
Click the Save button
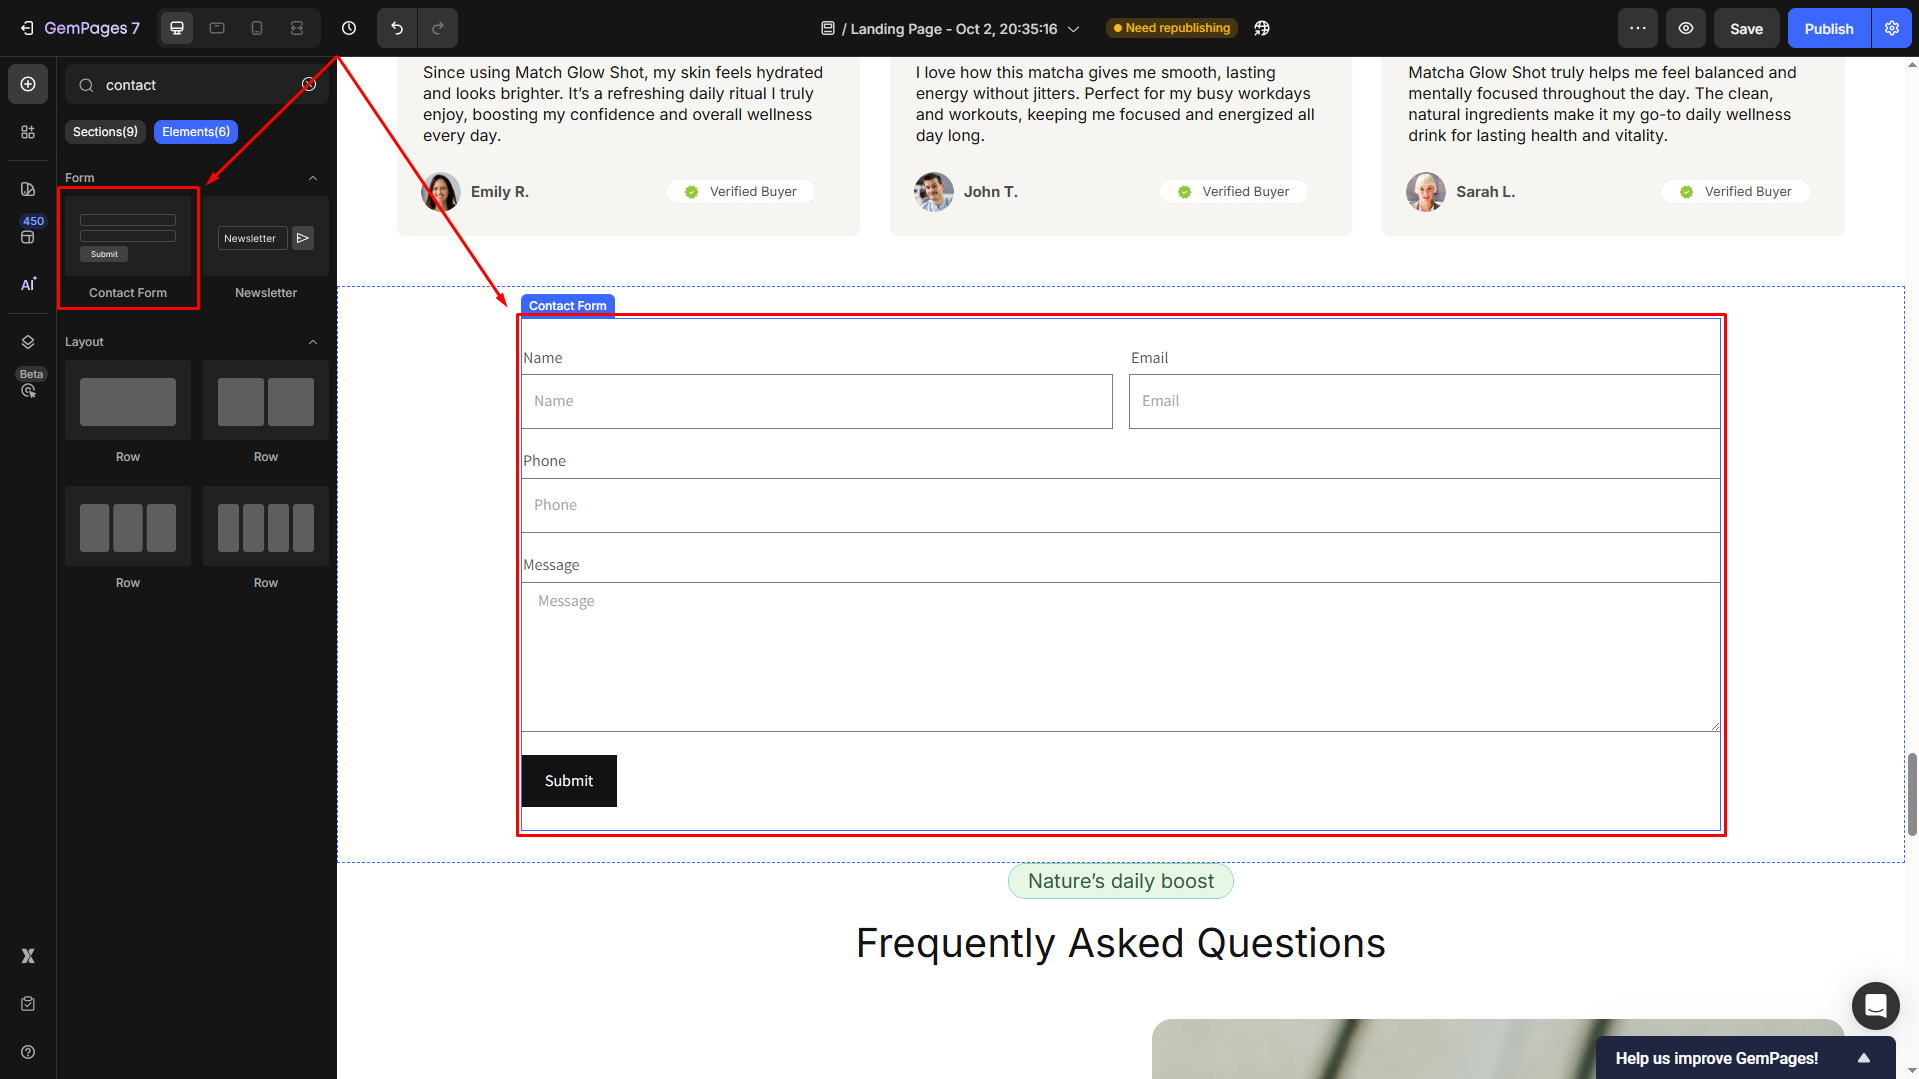pyautogui.click(x=1746, y=28)
